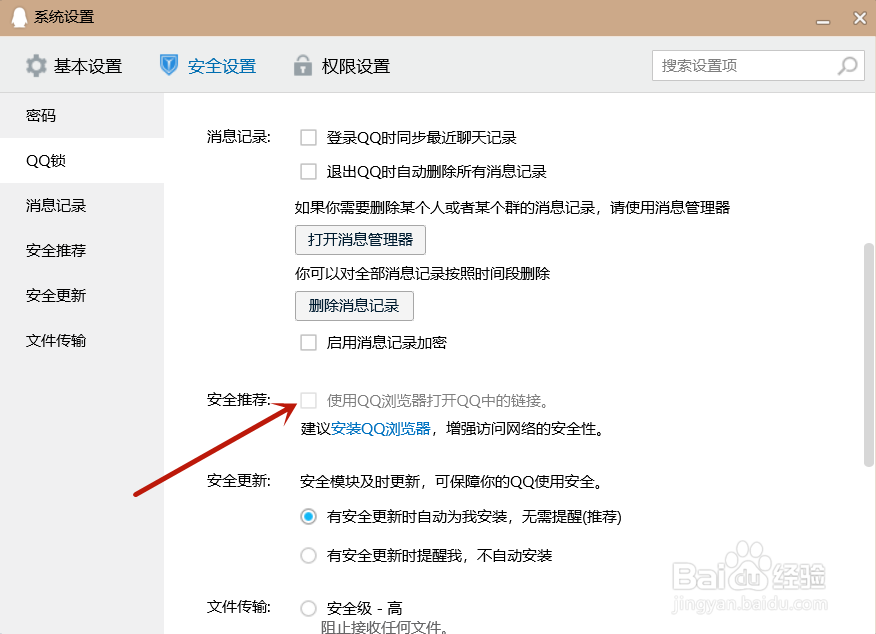Select 安全更新 in the sidebar
Viewport: 876px width, 634px height.
pyautogui.click(x=82, y=295)
